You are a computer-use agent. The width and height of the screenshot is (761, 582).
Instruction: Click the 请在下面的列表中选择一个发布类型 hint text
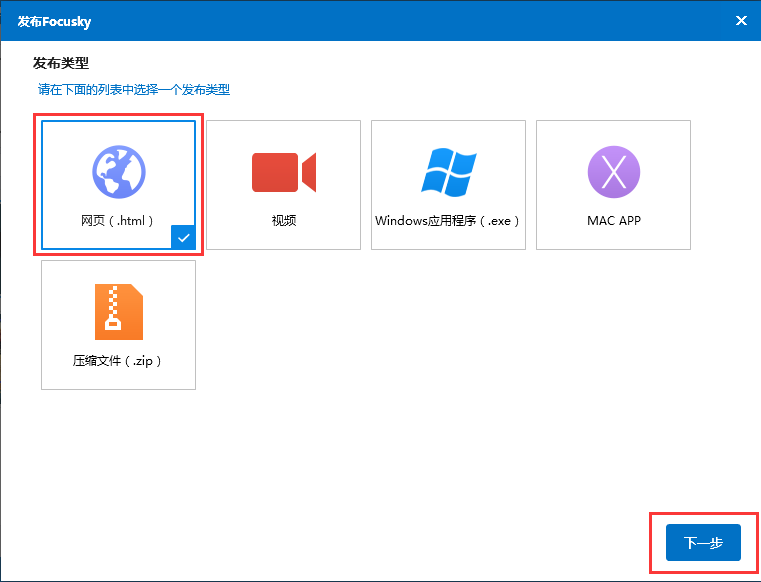(134, 90)
